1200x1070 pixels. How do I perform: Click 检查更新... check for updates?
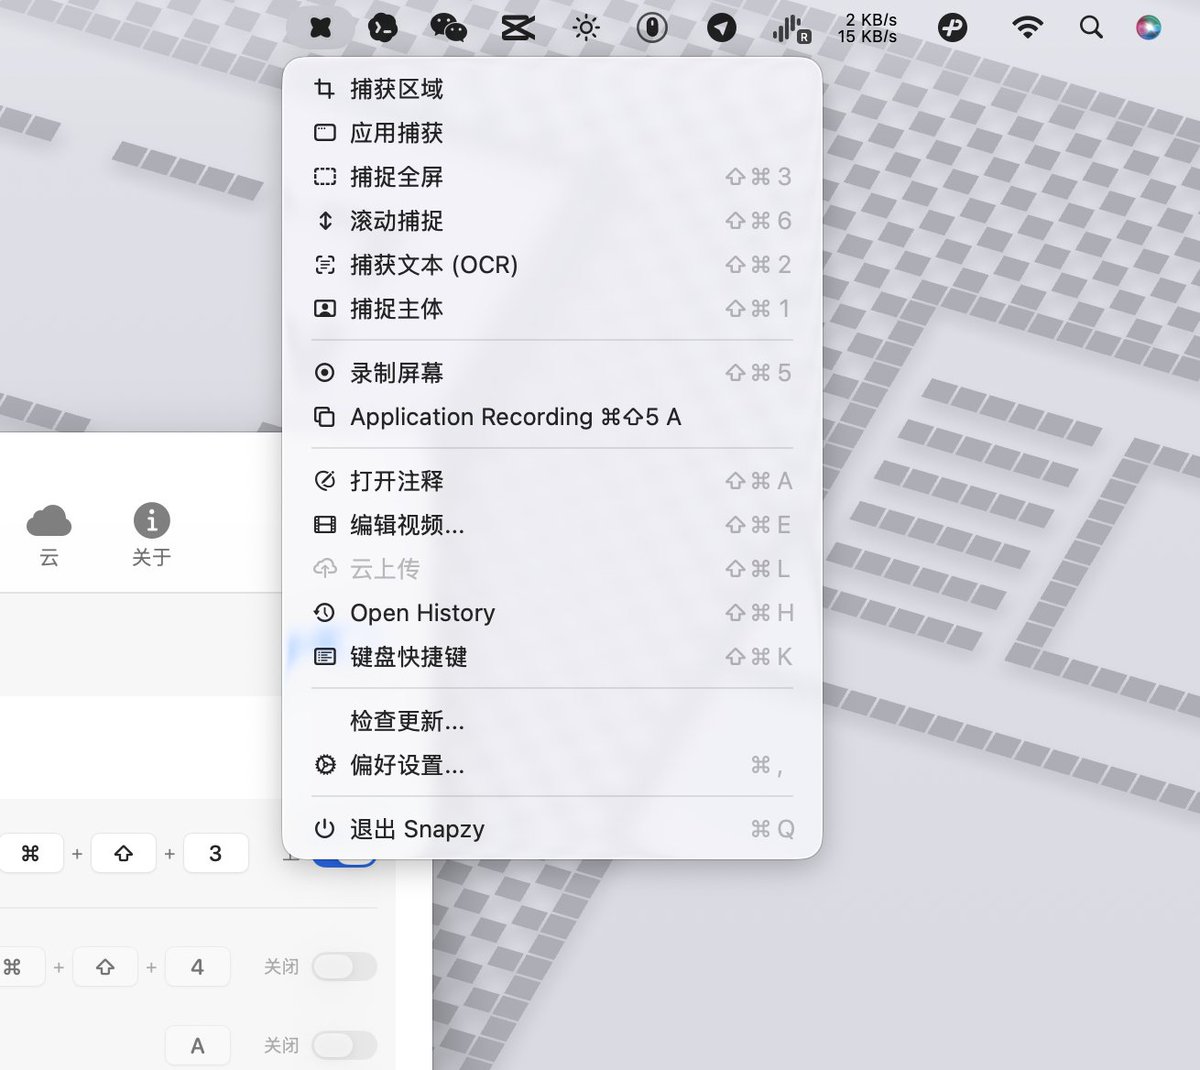(x=552, y=721)
